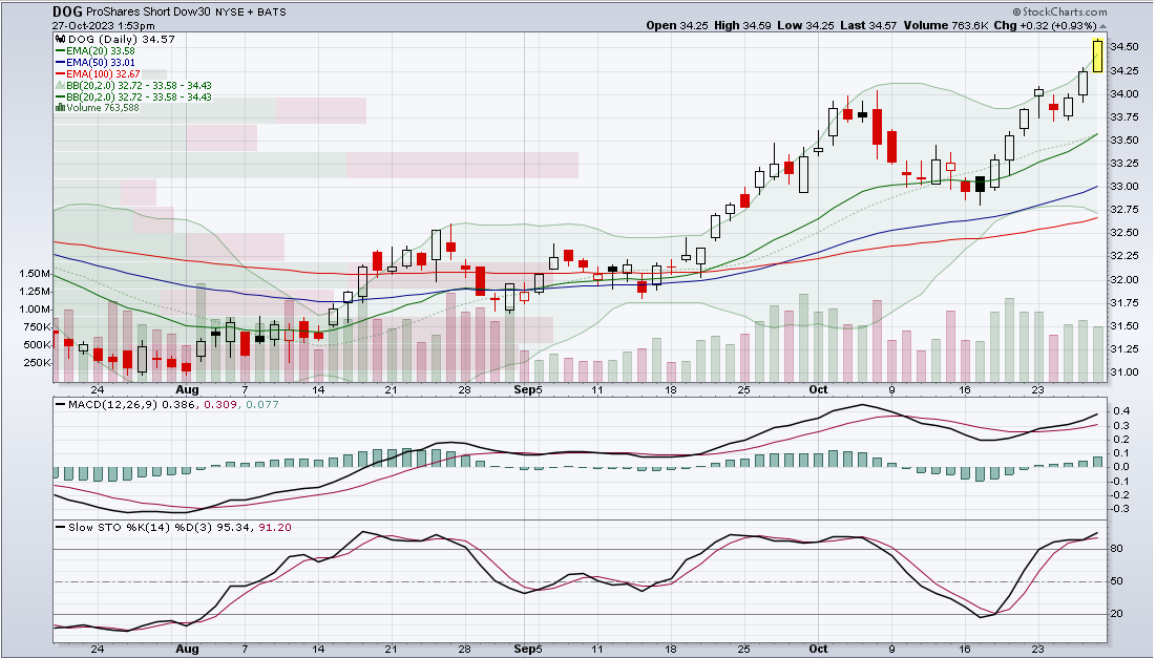Screen dimensions: 1153x659
Task: Click the Sep5 date label under the price panel
Action: click(x=528, y=390)
